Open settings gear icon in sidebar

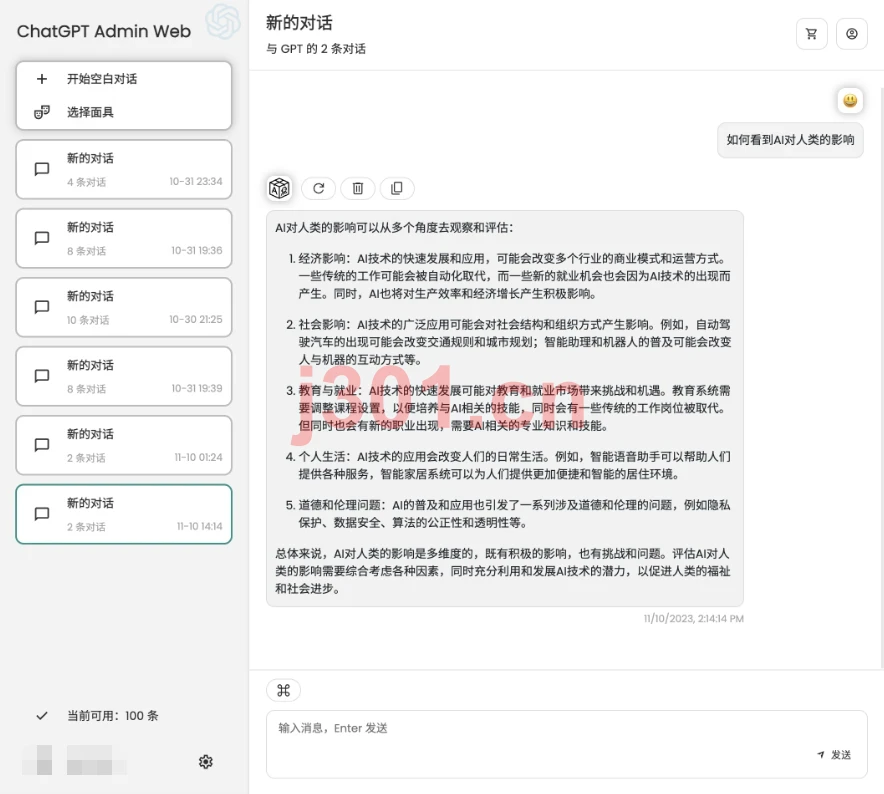pyautogui.click(x=206, y=762)
